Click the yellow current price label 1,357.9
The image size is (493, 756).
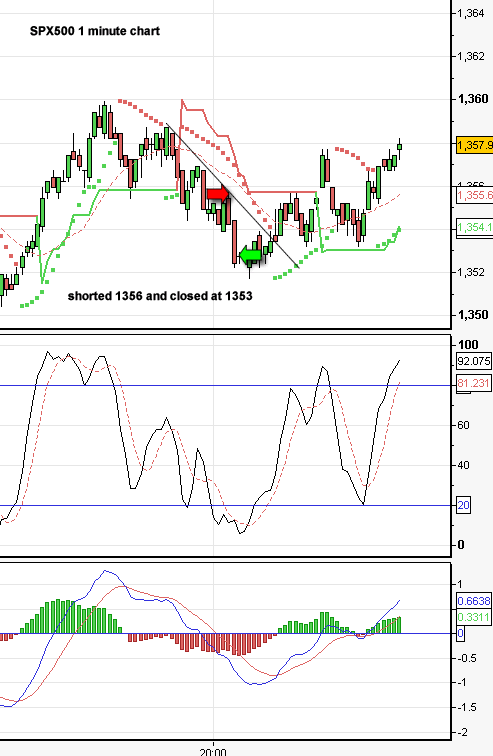click(474, 145)
